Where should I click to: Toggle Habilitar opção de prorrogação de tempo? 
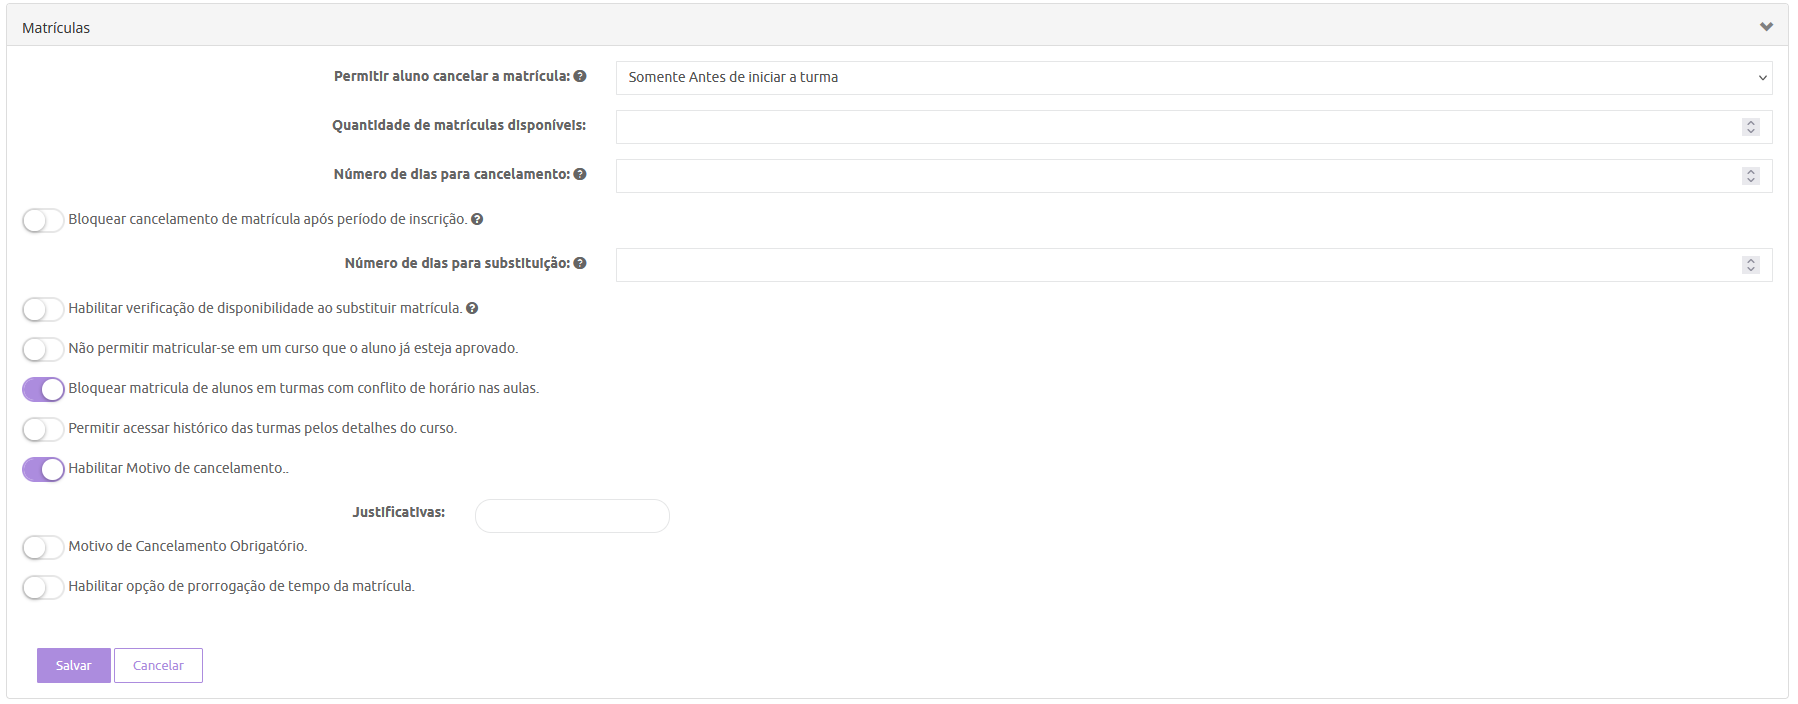click(43, 587)
